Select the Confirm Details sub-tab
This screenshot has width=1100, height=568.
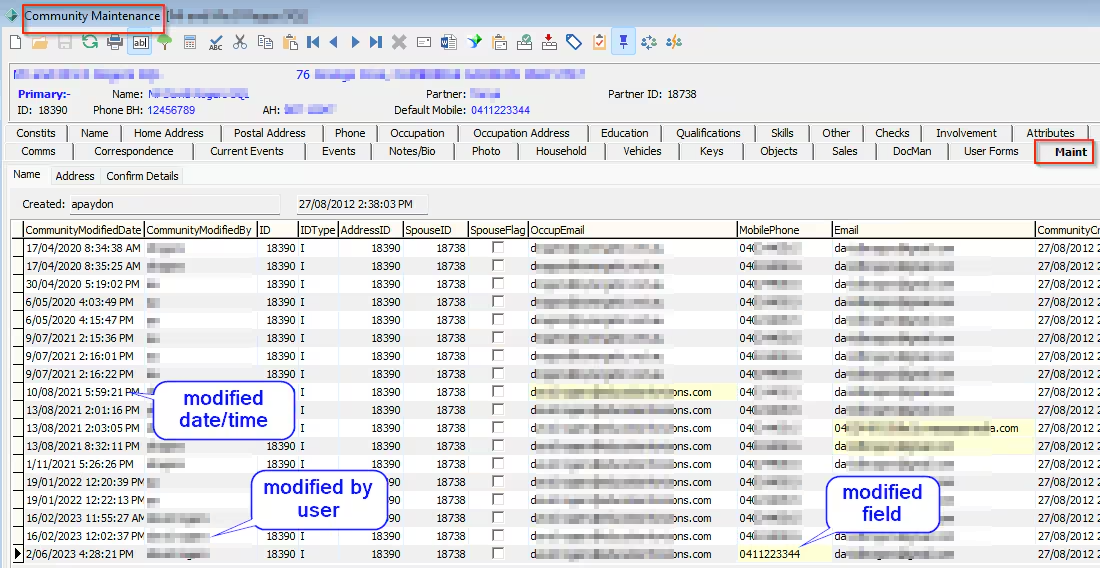coord(142,176)
